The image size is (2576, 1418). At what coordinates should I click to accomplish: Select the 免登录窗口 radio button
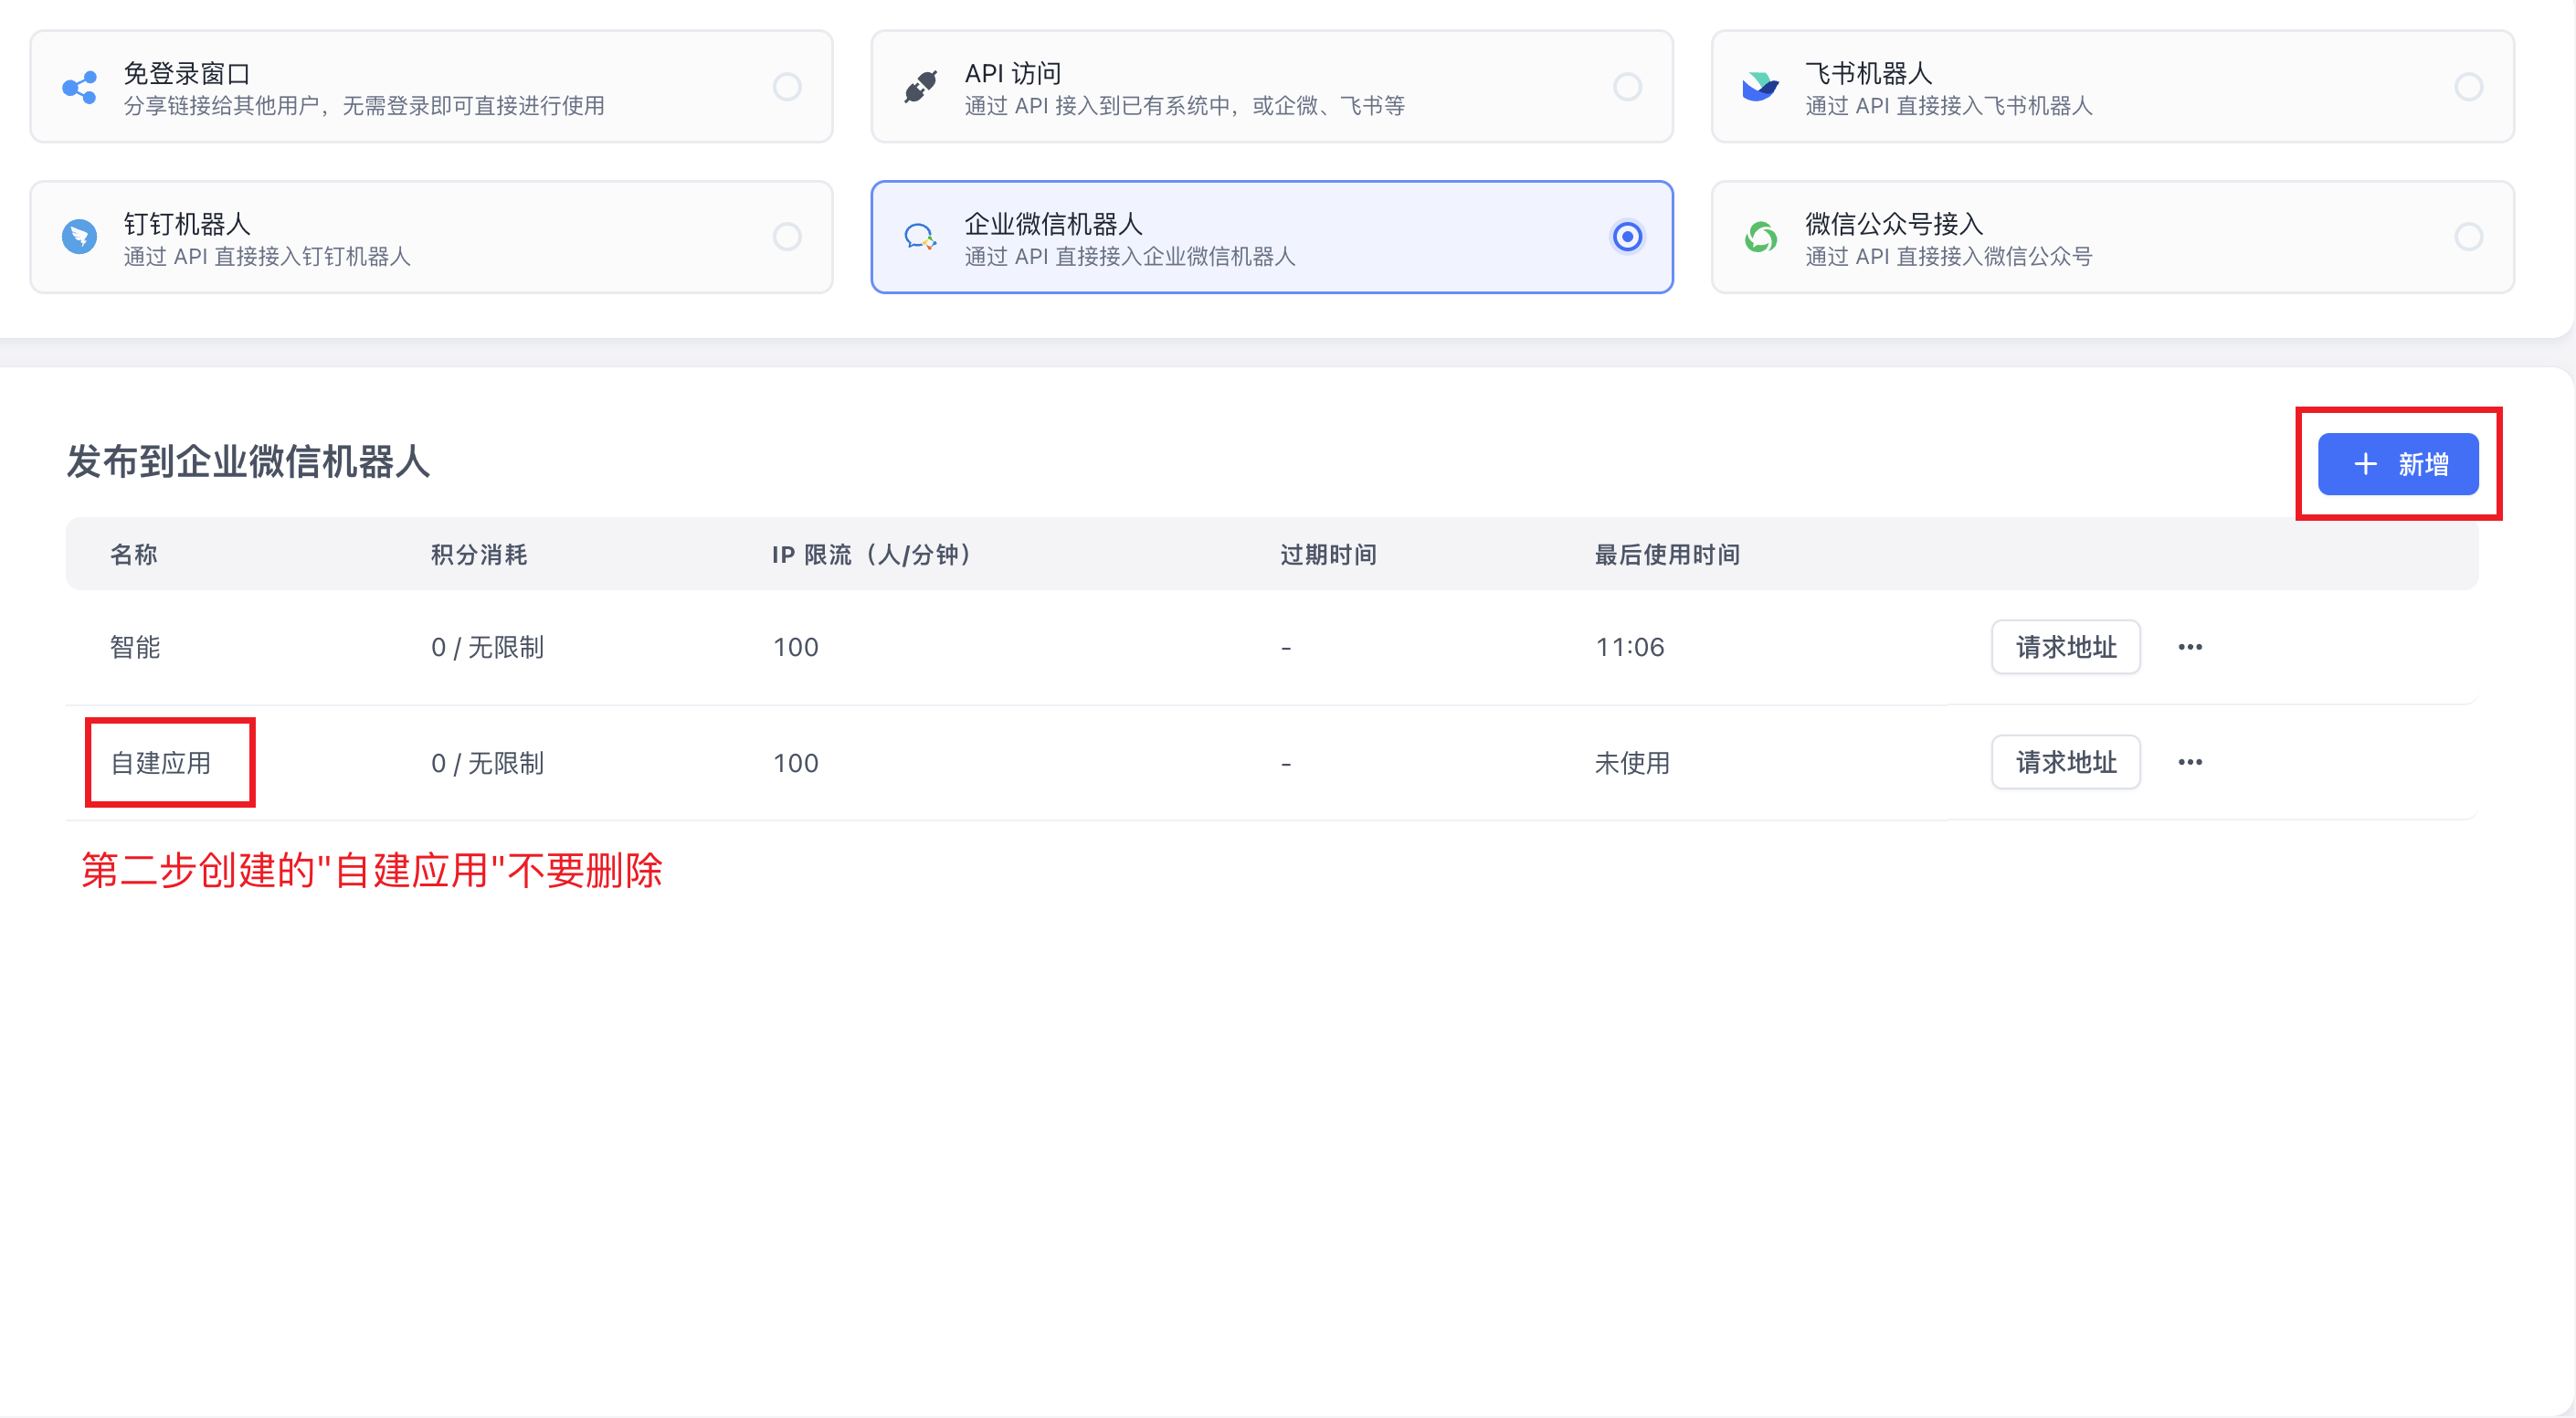click(x=787, y=87)
